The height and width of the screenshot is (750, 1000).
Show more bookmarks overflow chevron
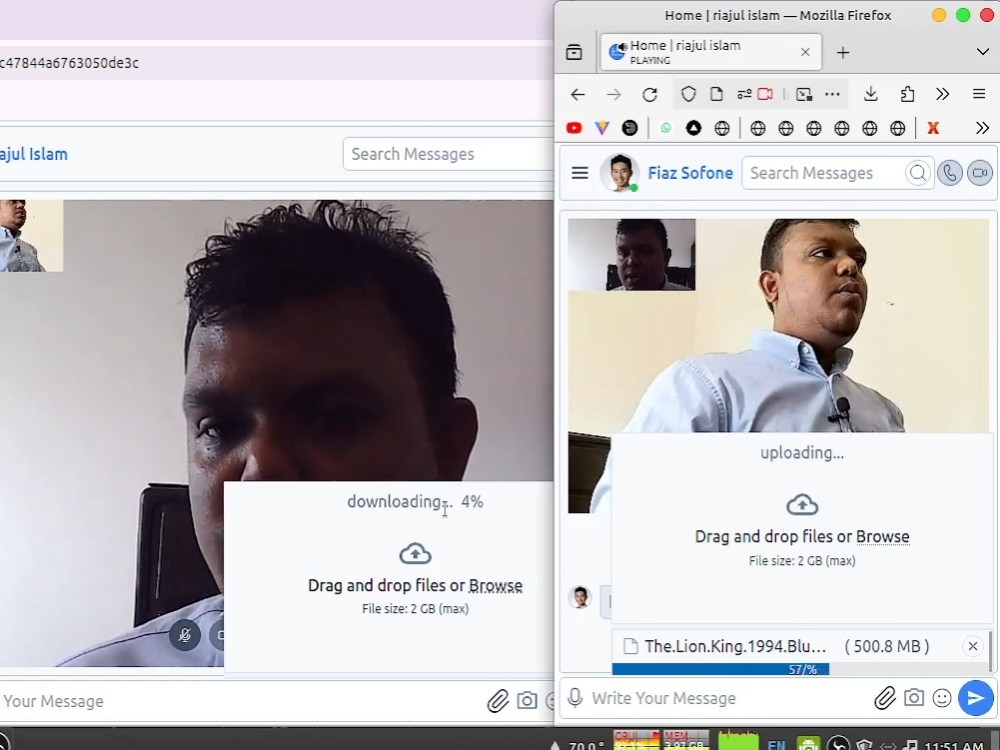click(x=982, y=128)
